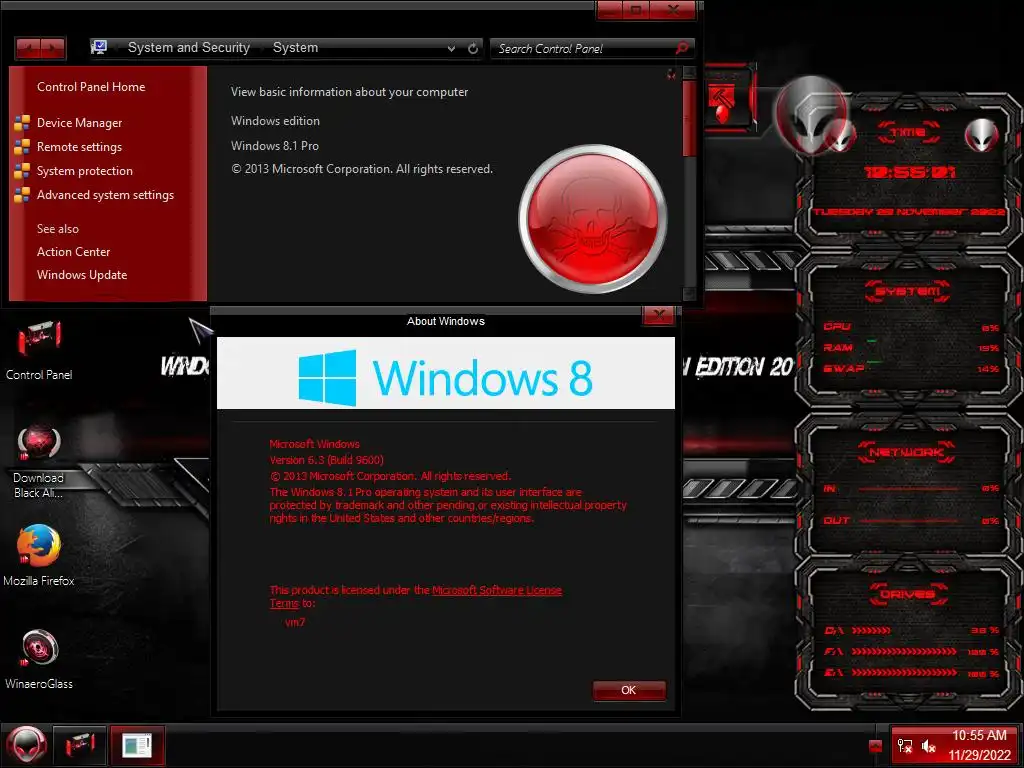Image resolution: width=1024 pixels, height=768 pixels.
Task: Click the network IN row
Action: pyautogui.click(x=911, y=488)
